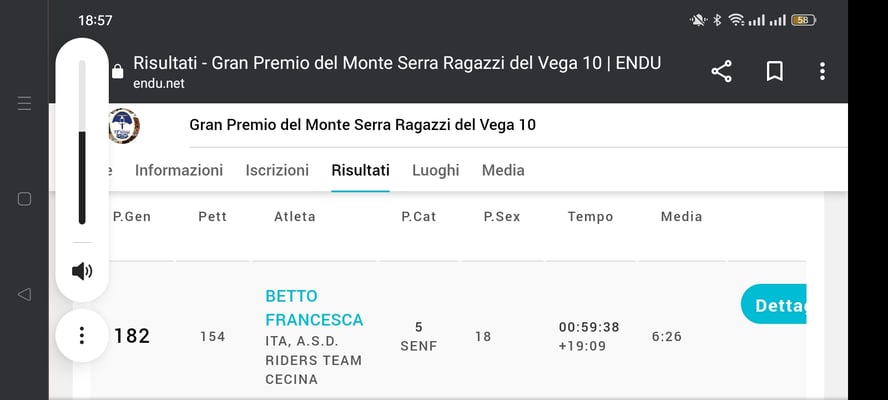The width and height of the screenshot is (888, 400).
Task: Switch to the Iscrizioni tab
Action: (277, 170)
